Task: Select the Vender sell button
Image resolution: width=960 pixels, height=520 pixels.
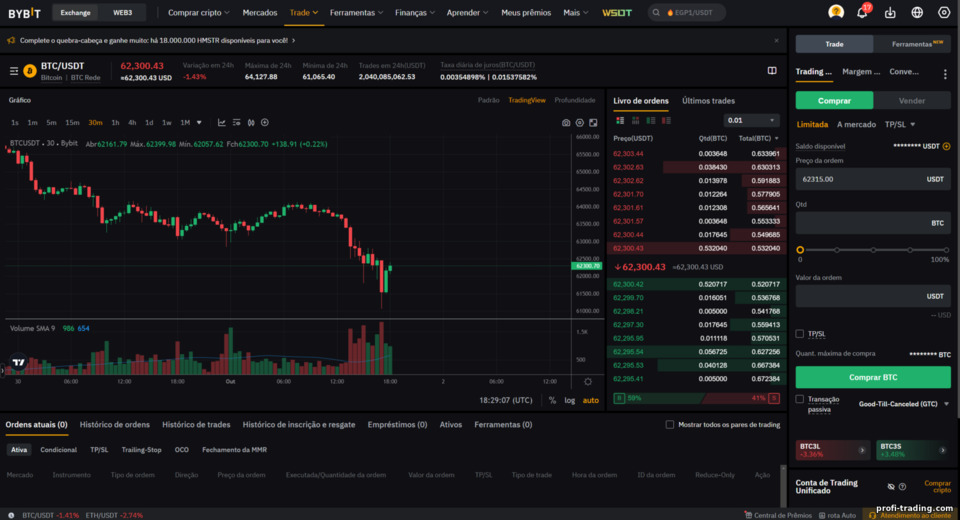Action: (x=912, y=100)
